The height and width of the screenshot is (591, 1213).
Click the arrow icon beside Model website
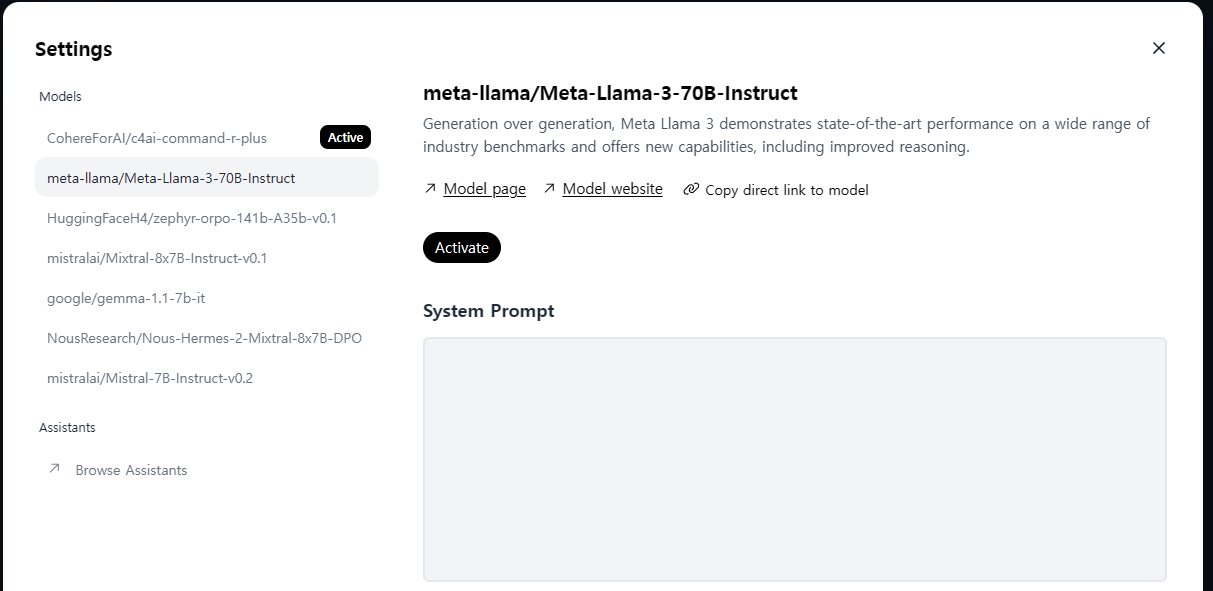[549, 188]
